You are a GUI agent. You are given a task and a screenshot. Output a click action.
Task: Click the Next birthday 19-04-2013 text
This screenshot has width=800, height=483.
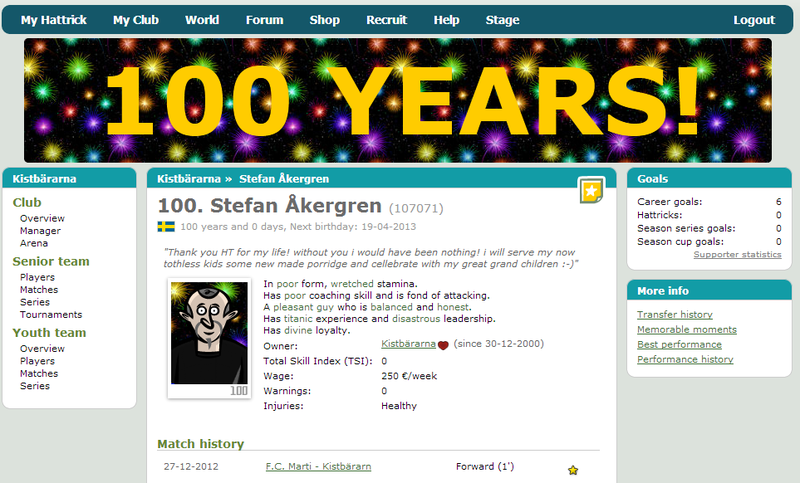353,226
